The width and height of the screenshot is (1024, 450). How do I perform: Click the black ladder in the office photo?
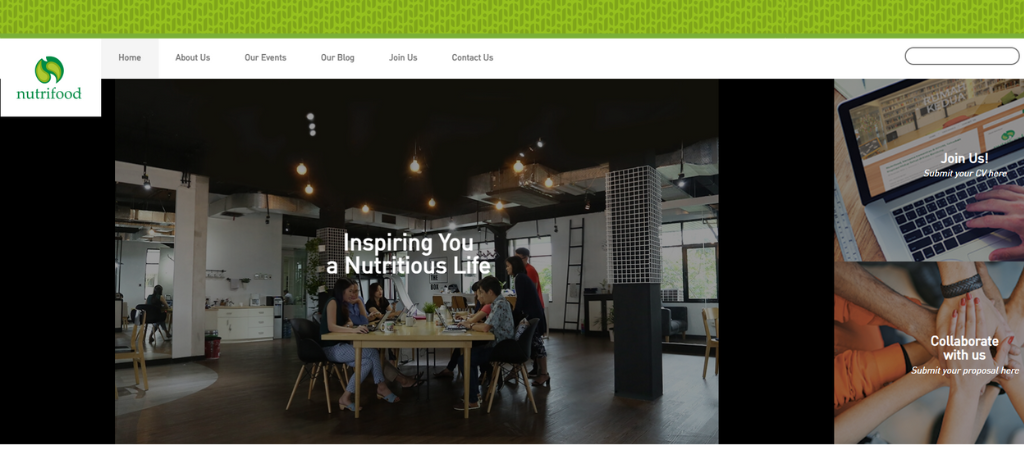click(x=574, y=274)
